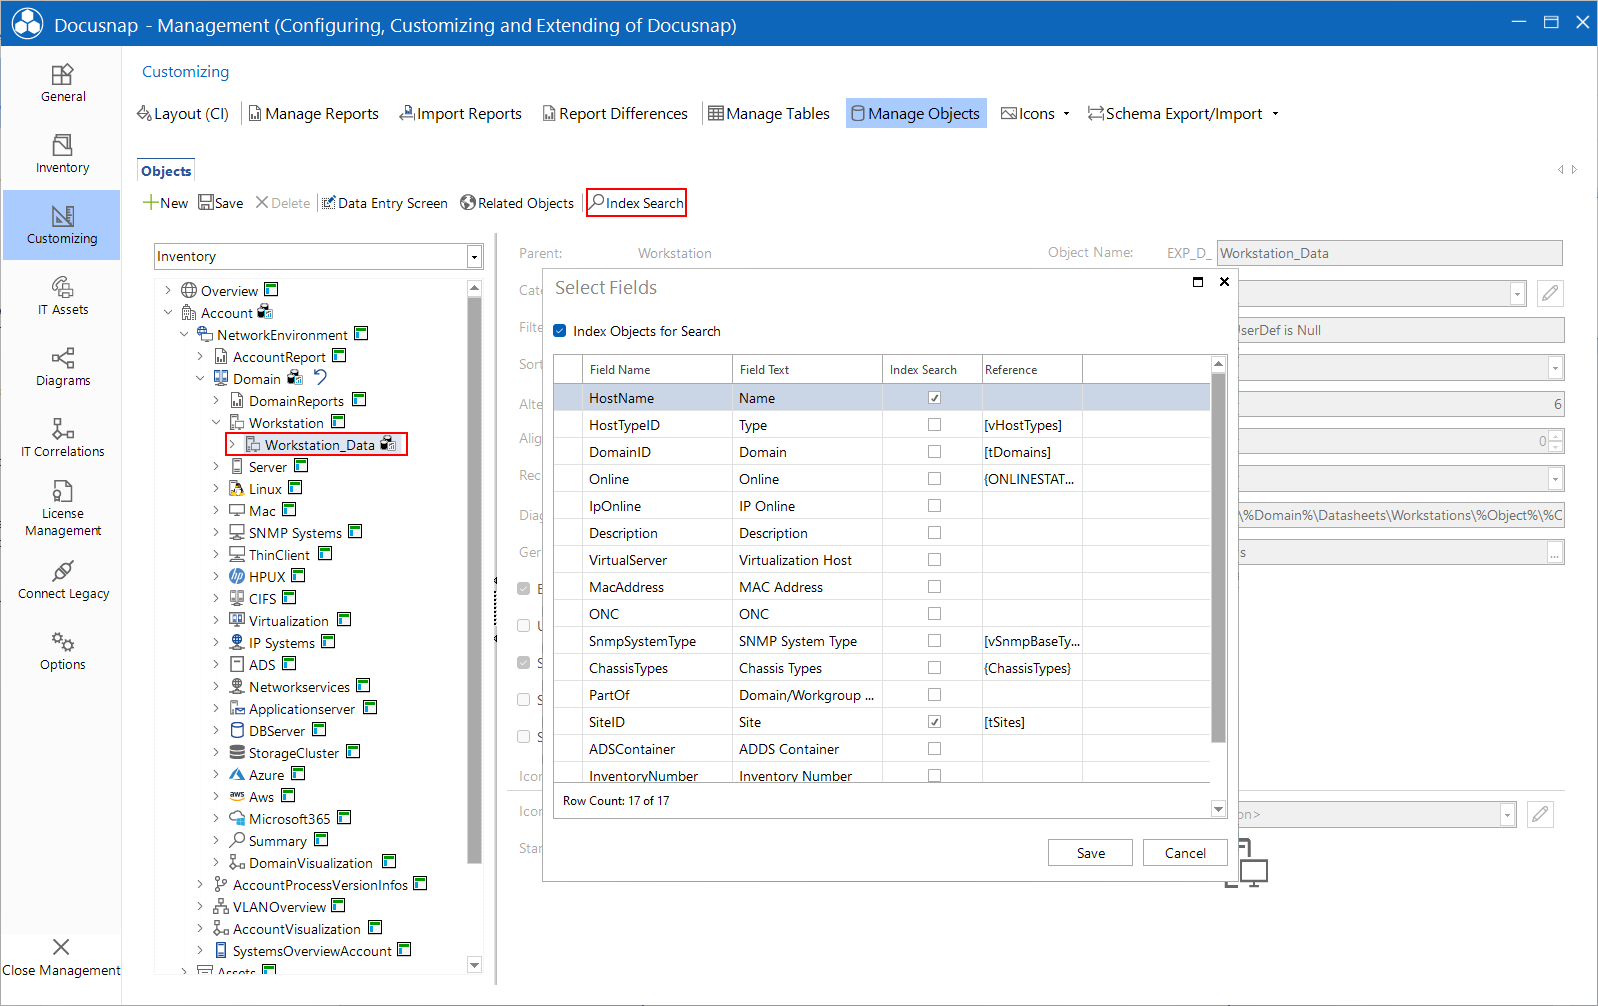Click pencil edit icon beside icon field
The width and height of the screenshot is (1598, 1006).
pos(1541,814)
